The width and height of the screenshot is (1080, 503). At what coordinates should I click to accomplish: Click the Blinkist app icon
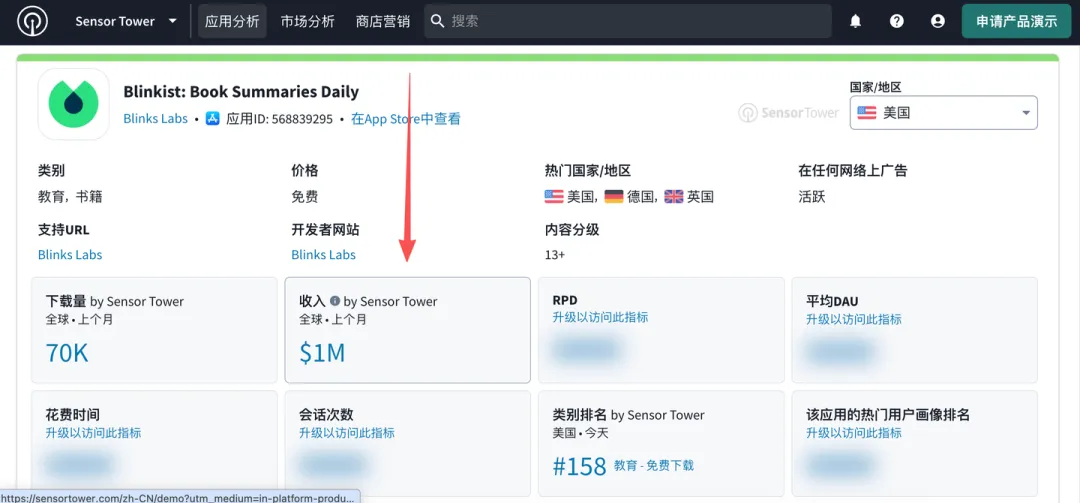pyautogui.click(x=74, y=103)
